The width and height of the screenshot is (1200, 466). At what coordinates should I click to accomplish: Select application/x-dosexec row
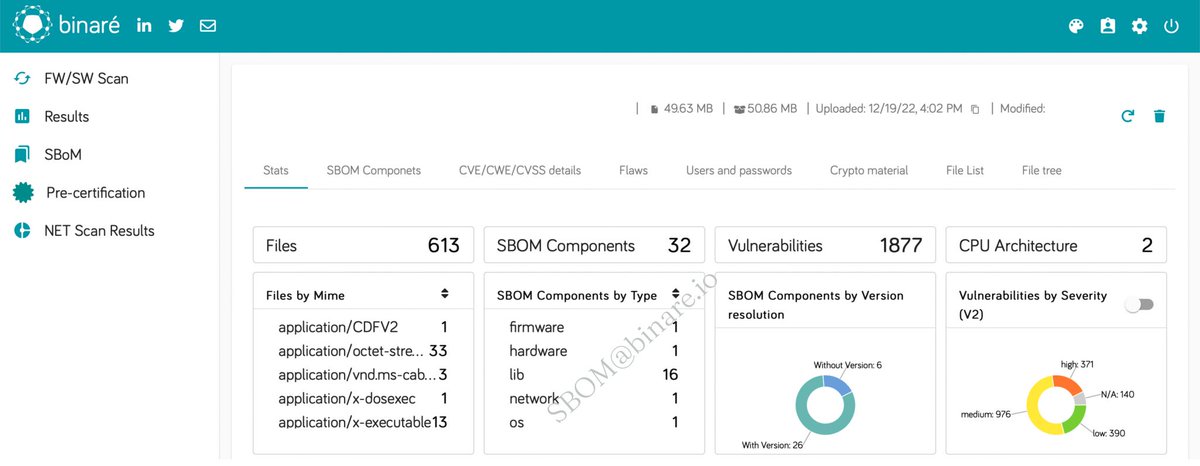tap(363, 399)
